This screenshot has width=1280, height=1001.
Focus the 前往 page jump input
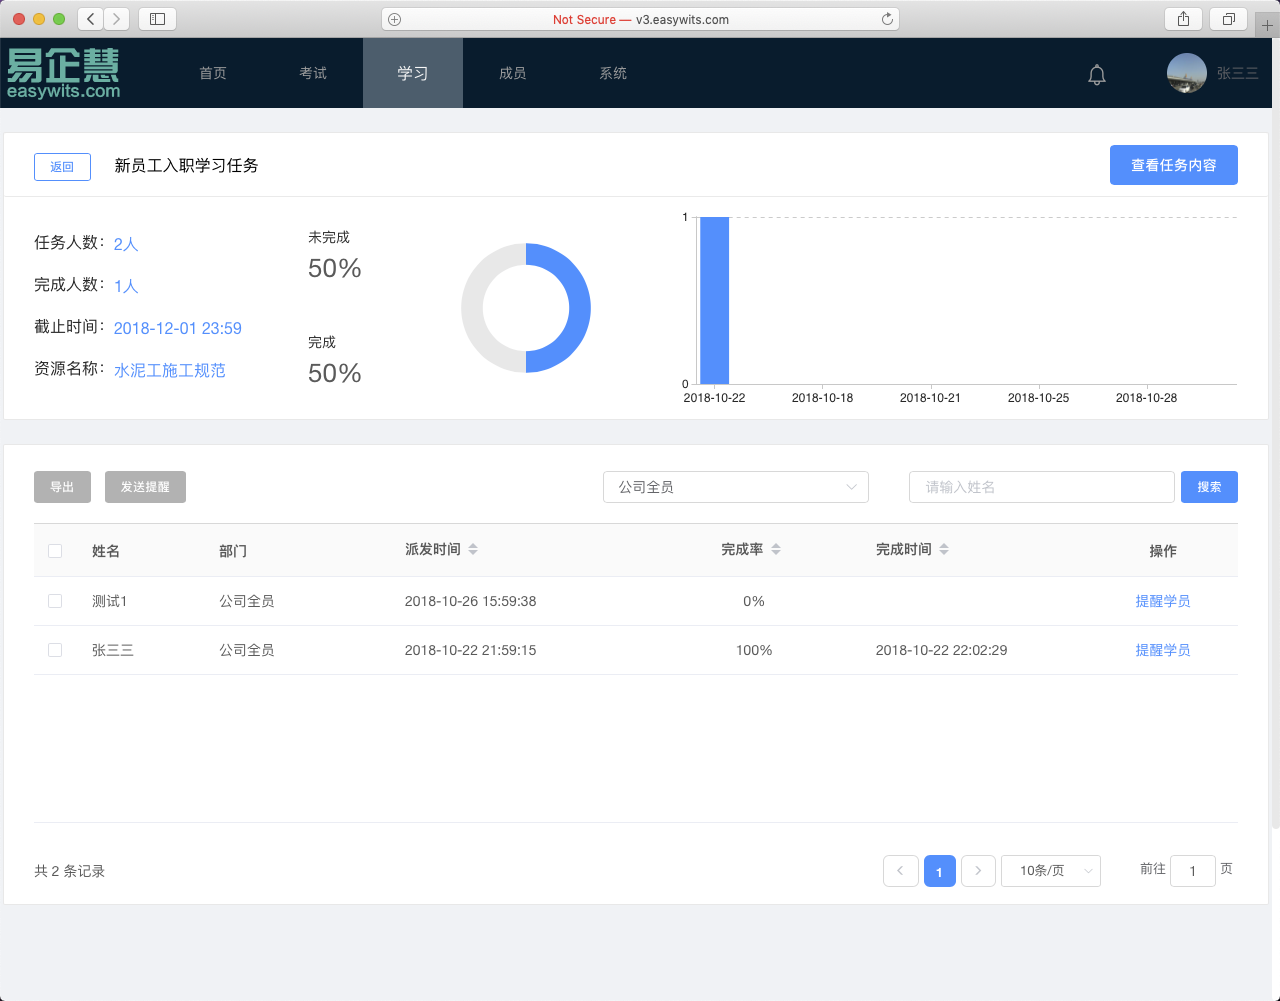click(1193, 871)
